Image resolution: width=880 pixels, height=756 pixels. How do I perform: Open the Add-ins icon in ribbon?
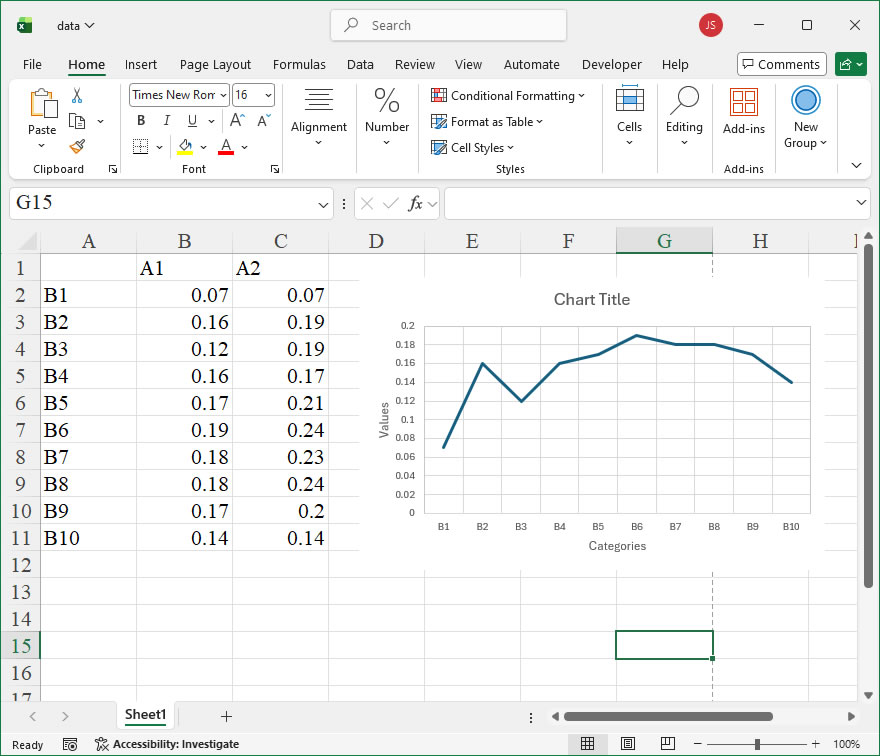pos(743,109)
